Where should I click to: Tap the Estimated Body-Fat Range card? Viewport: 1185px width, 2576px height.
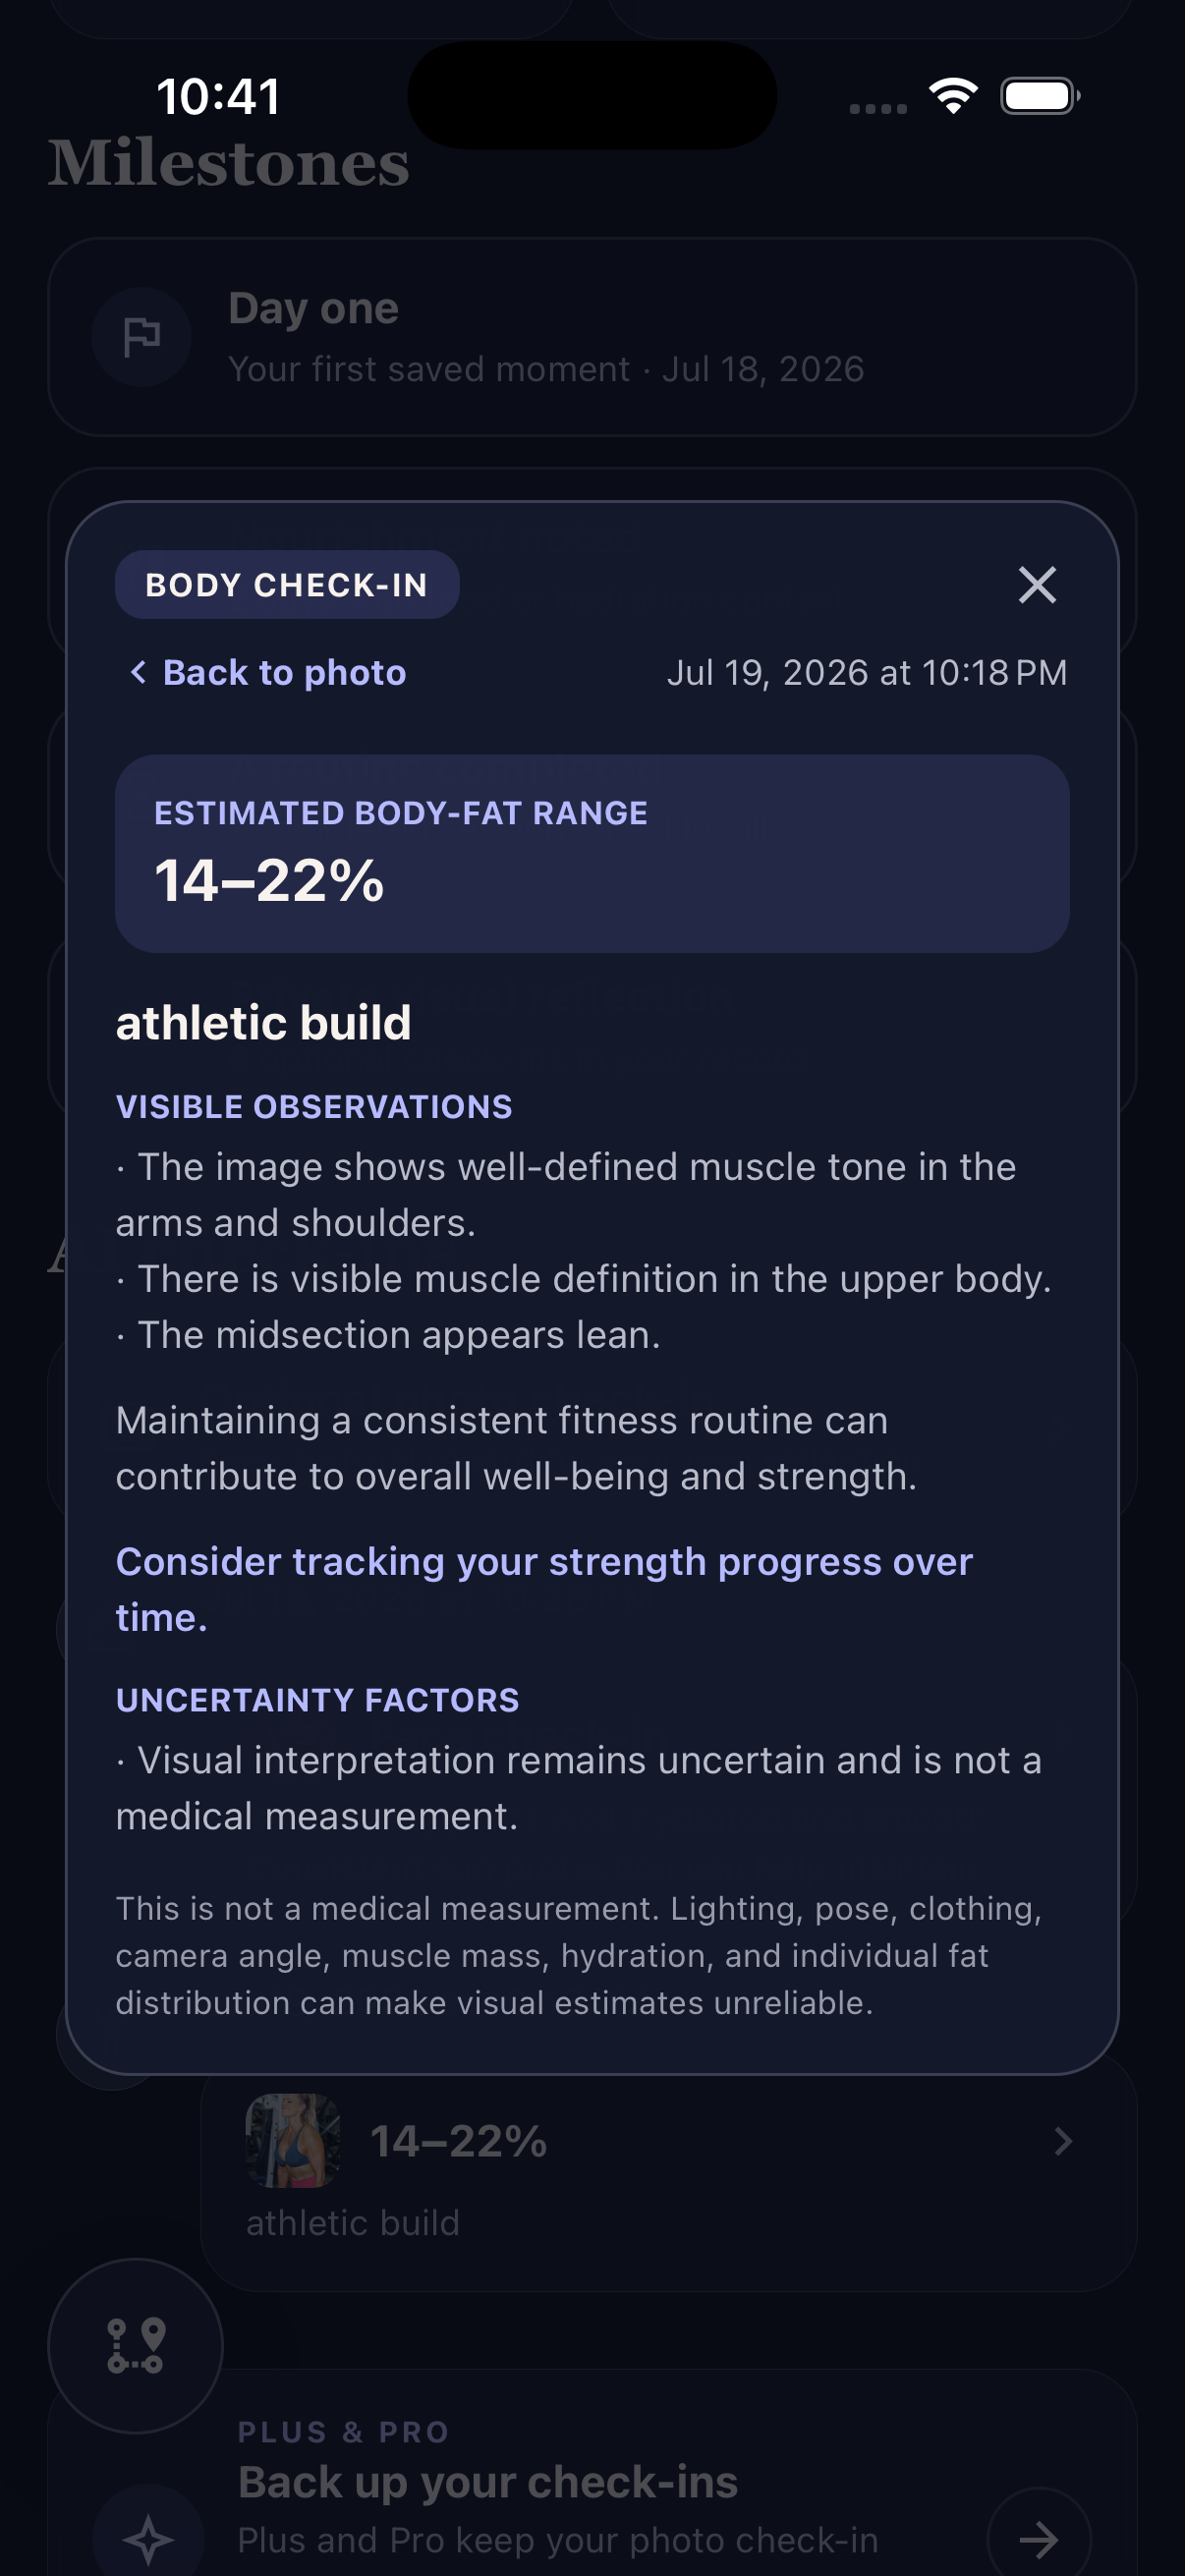[592, 854]
